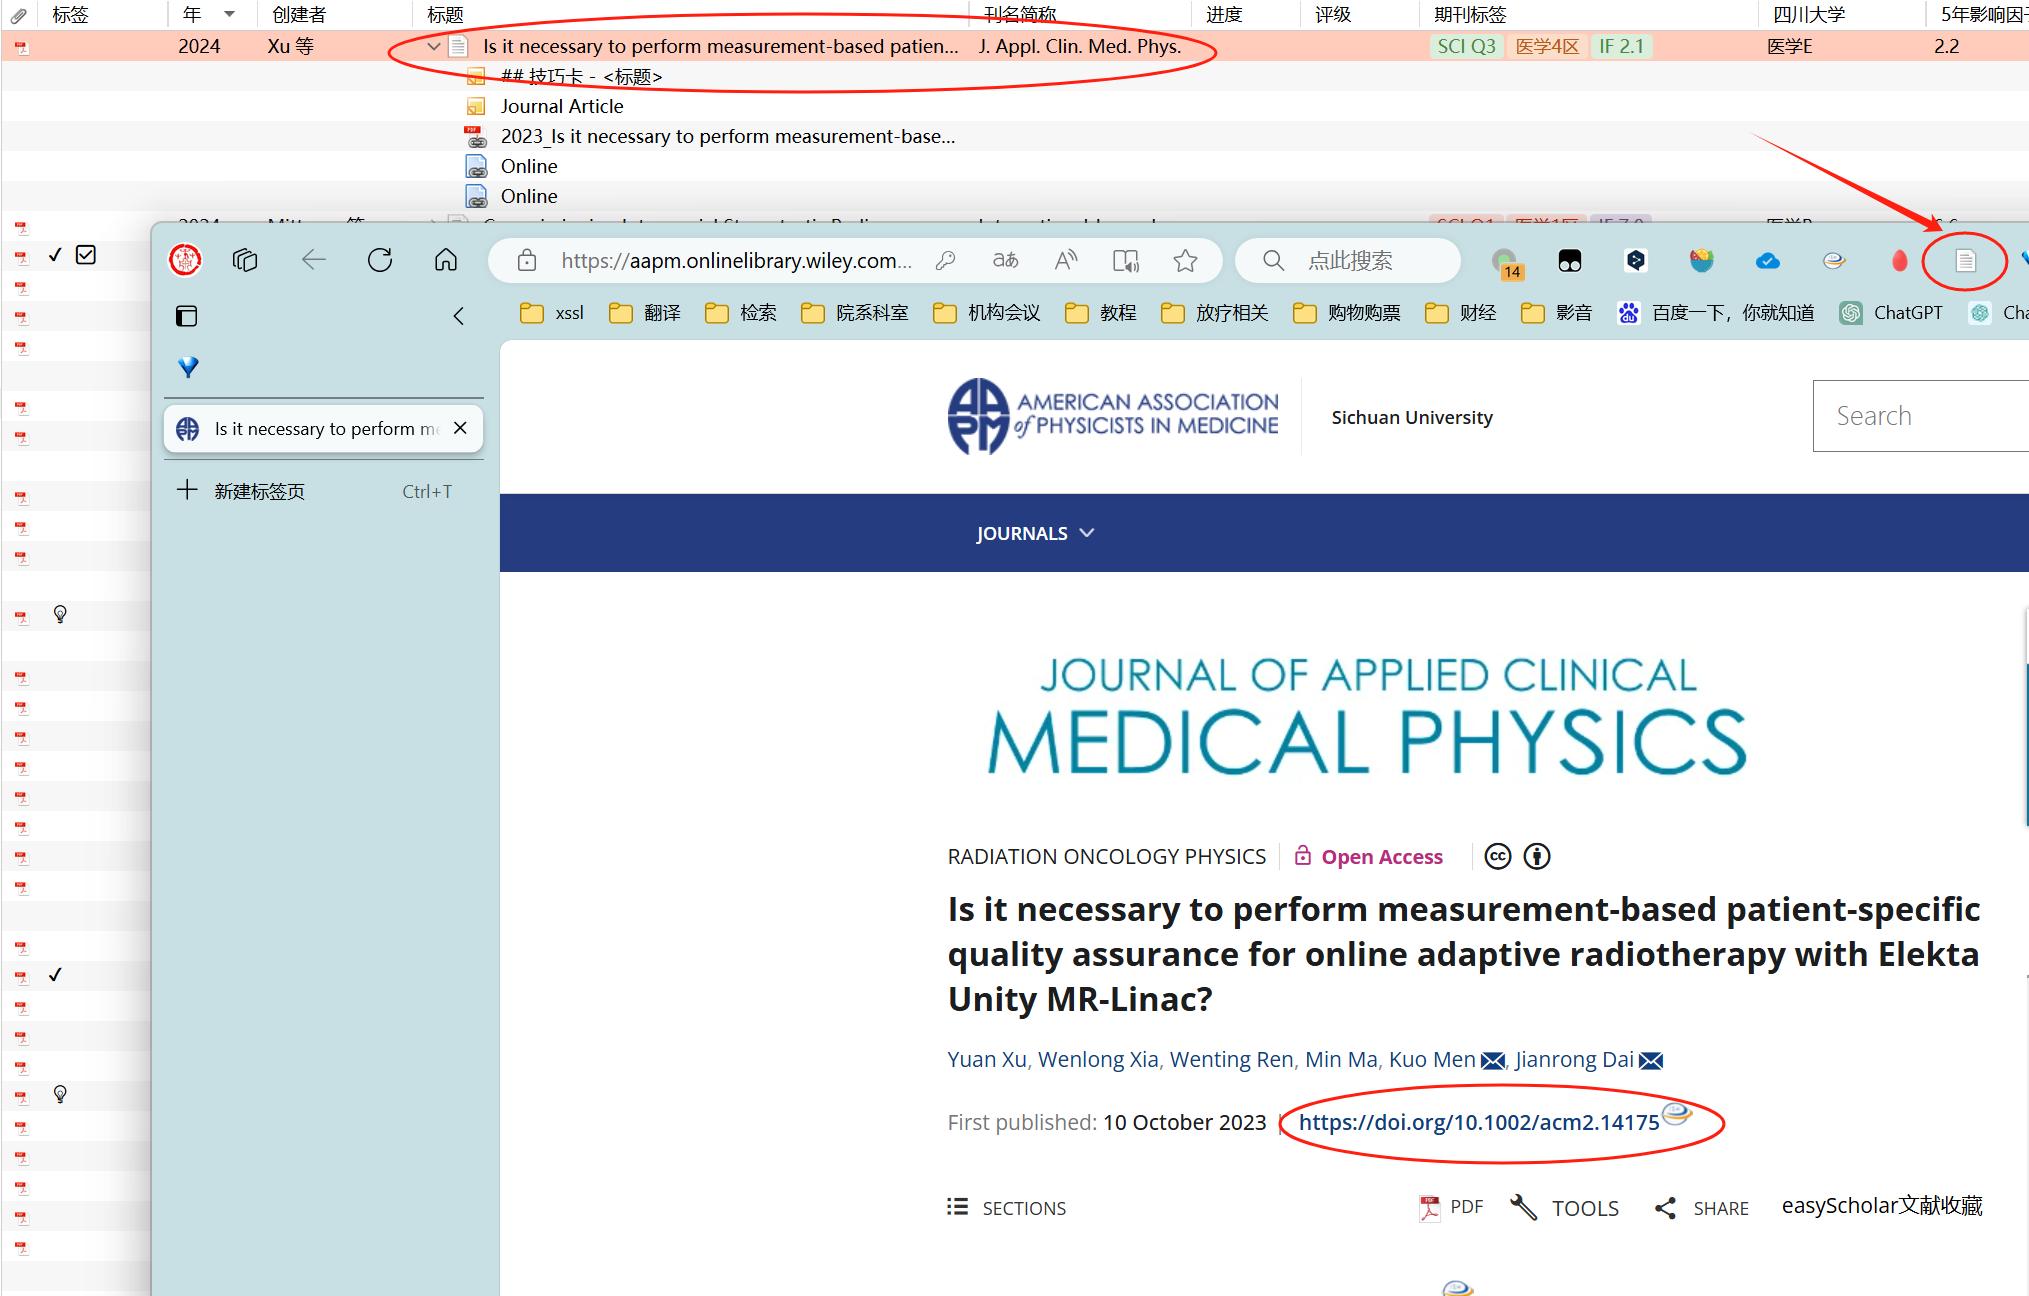Click the Zotero Connector save icon
2029x1296 pixels.
click(1965, 261)
